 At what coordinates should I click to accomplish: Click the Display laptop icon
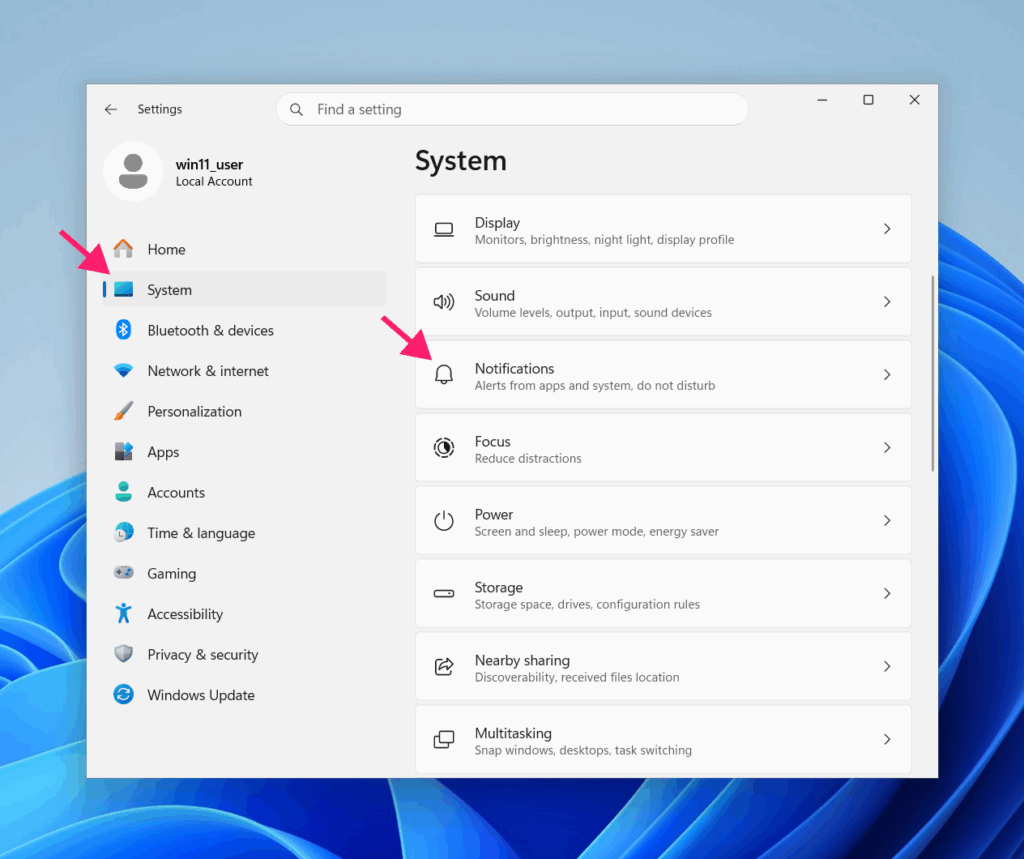pyautogui.click(x=443, y=229)
